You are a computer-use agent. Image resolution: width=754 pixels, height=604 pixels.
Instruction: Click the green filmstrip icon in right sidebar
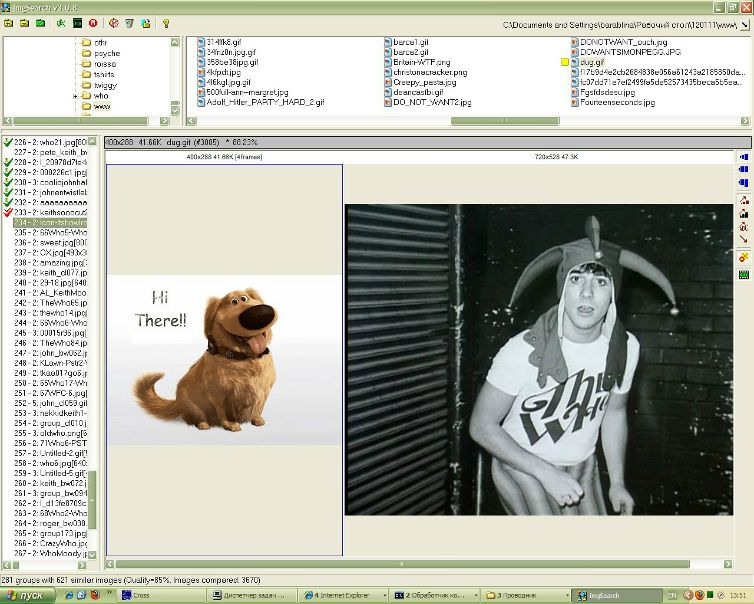point(743,275)
